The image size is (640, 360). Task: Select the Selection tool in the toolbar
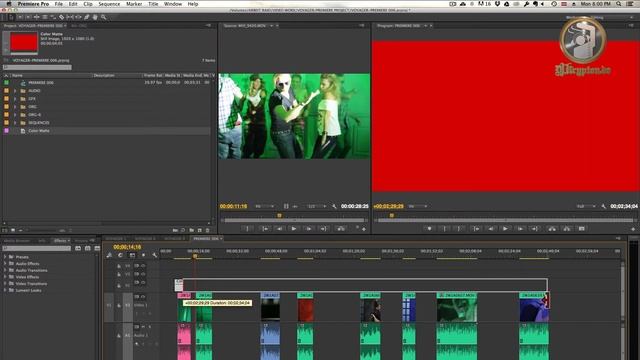11,17
